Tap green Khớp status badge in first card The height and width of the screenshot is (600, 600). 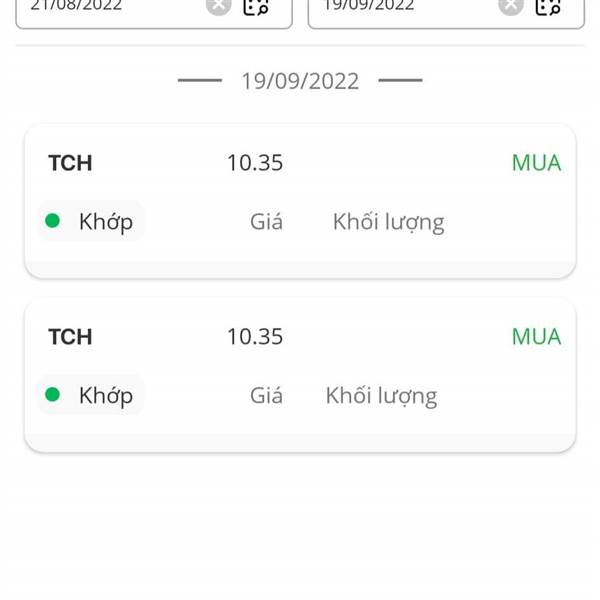(91, 221)
